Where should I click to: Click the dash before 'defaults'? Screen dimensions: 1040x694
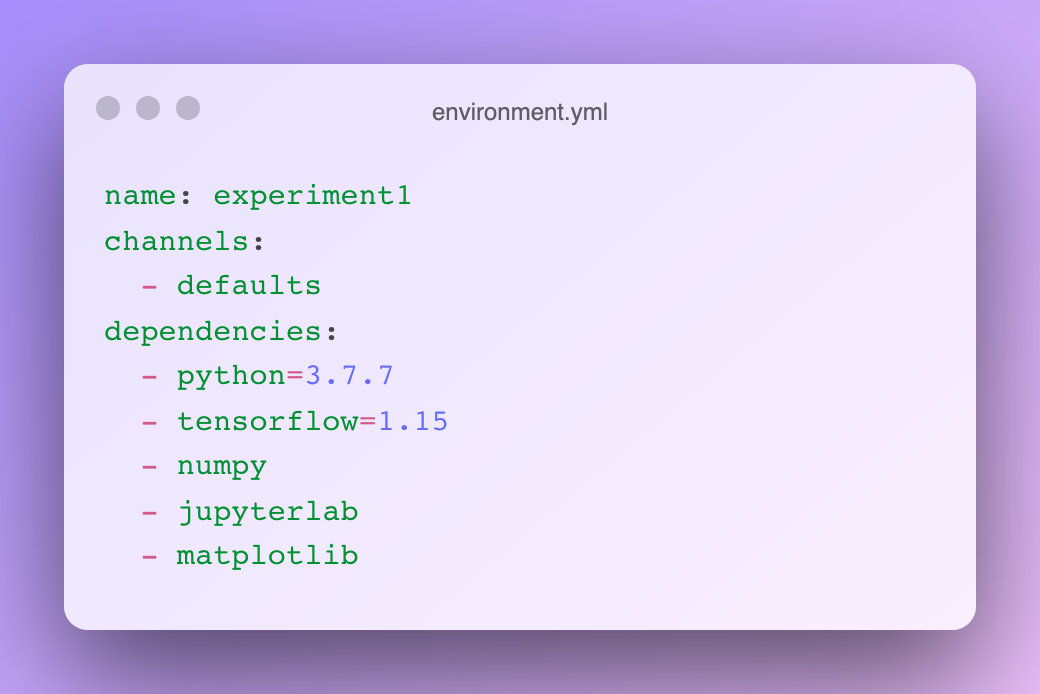click(x=149, y=286)
